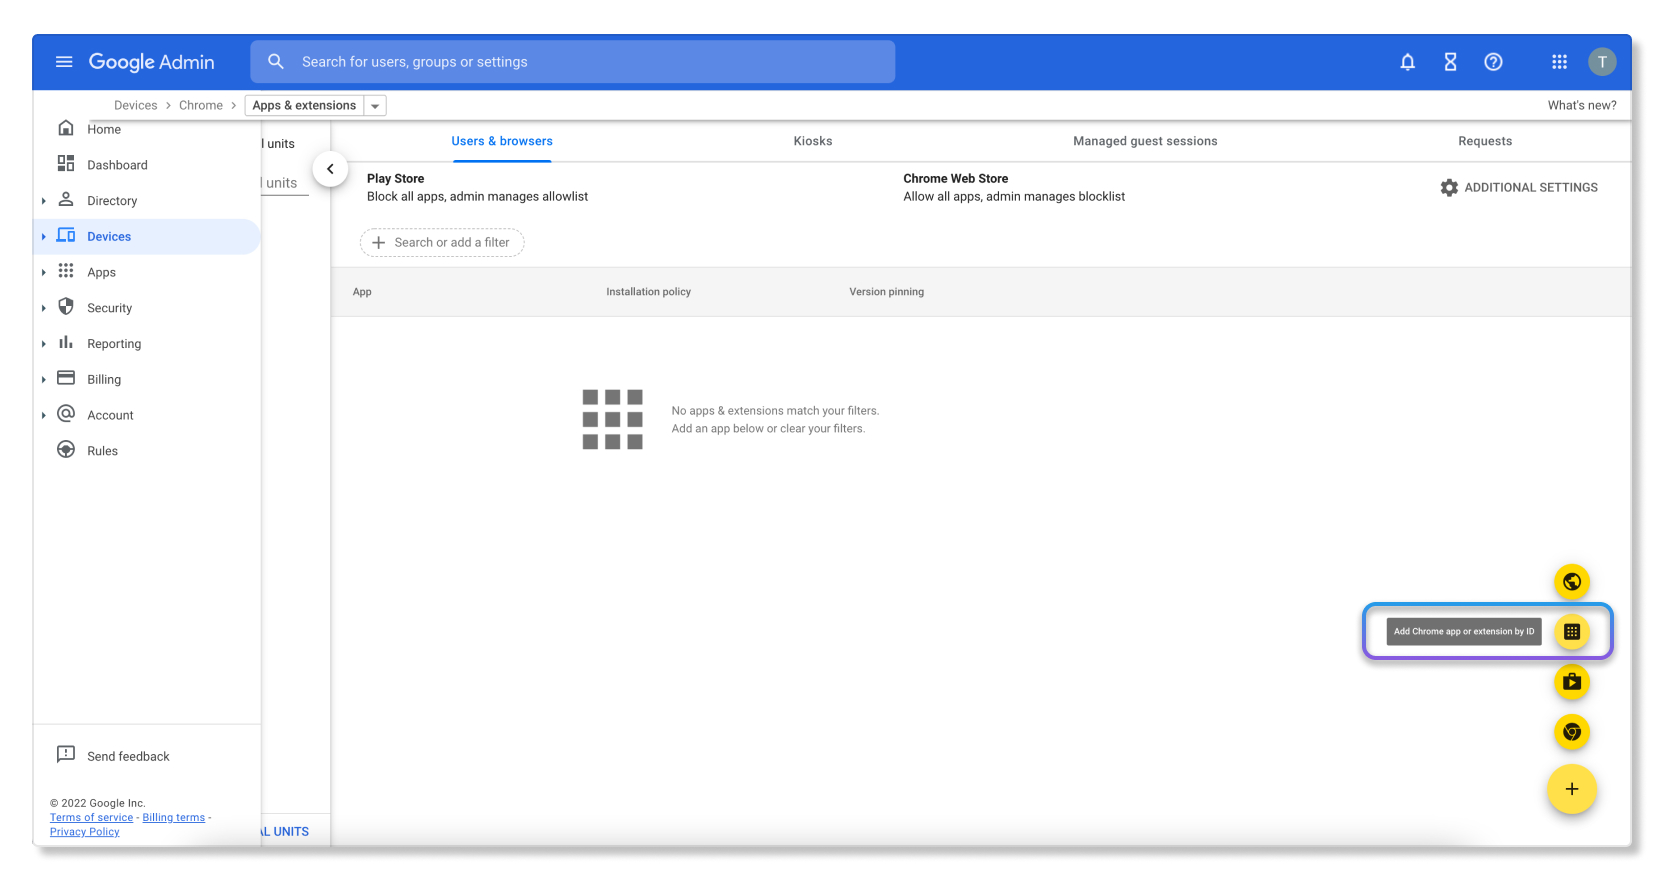Add from Google Play bag button
Viewport: 1664px width, 880px height.
click(x=1572, y=682)
